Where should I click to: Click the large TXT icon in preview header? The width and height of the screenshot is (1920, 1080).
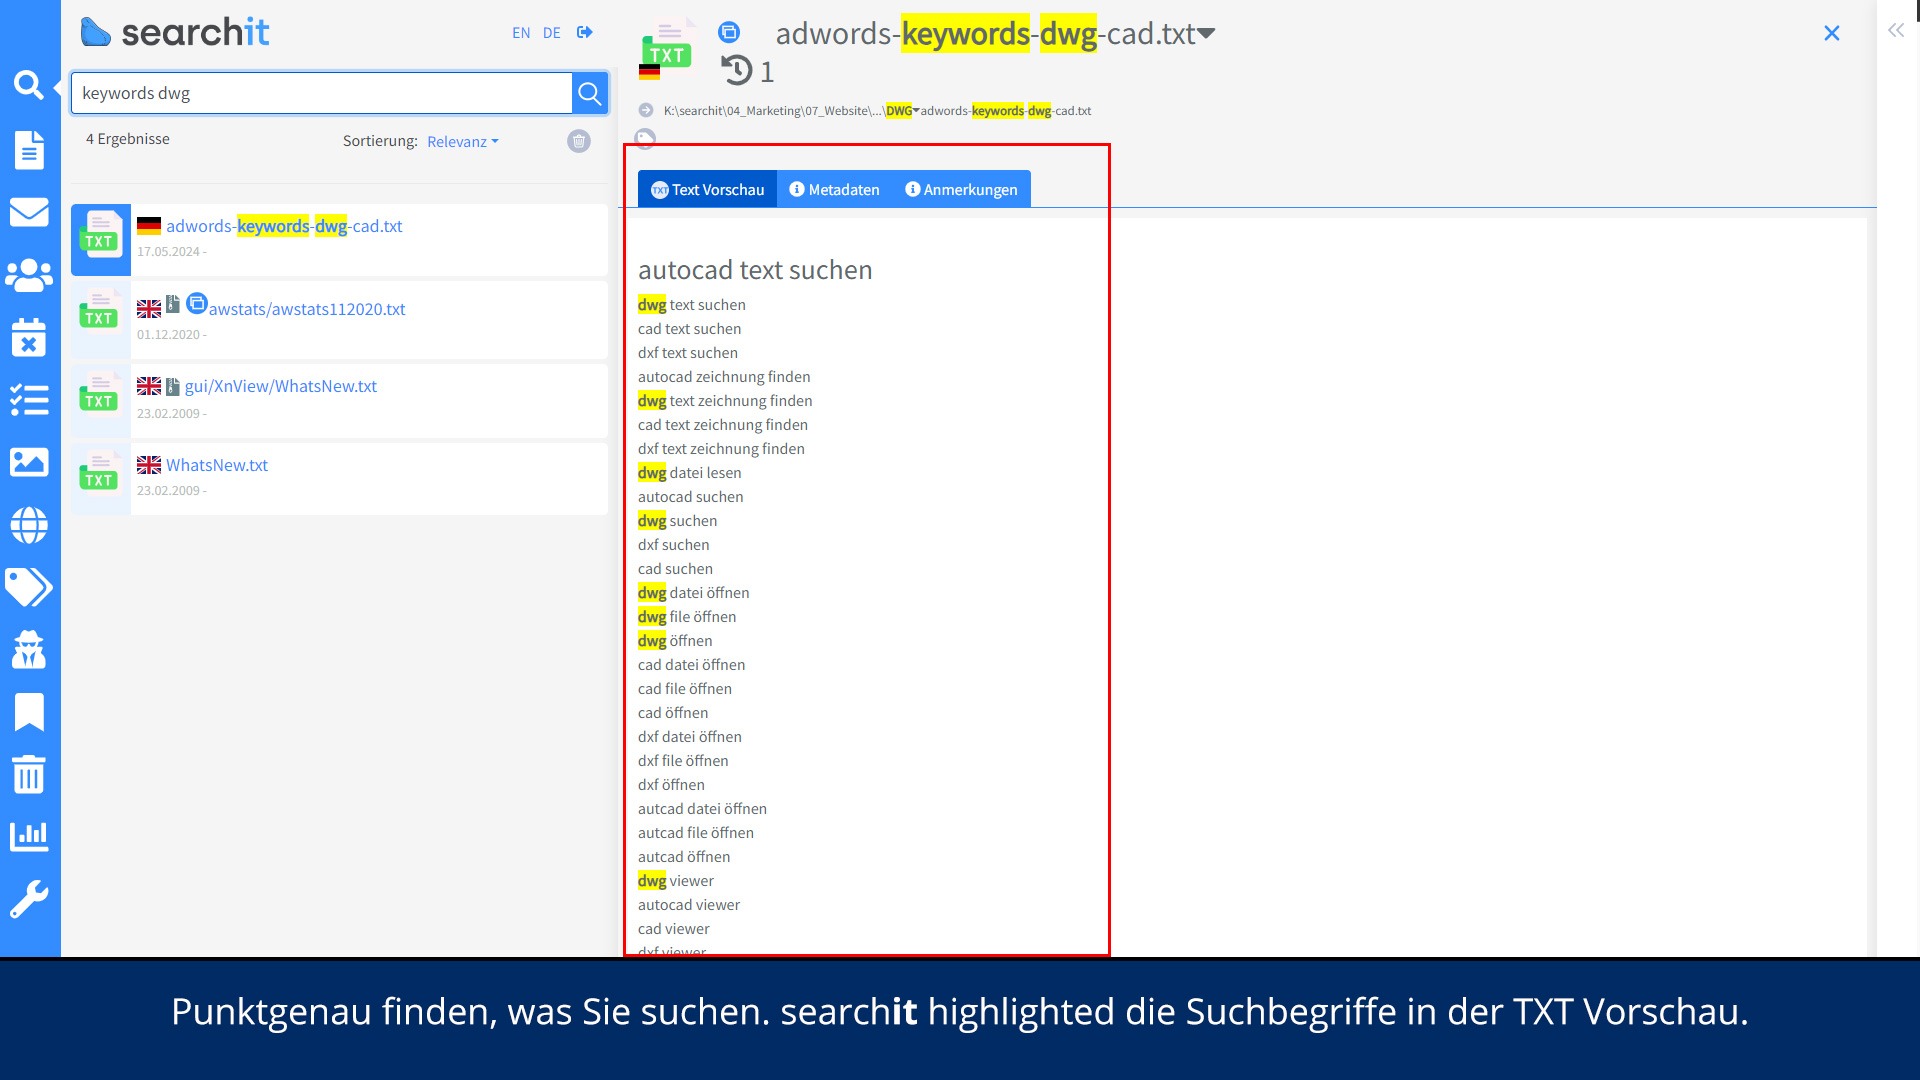tap(666, 45)
